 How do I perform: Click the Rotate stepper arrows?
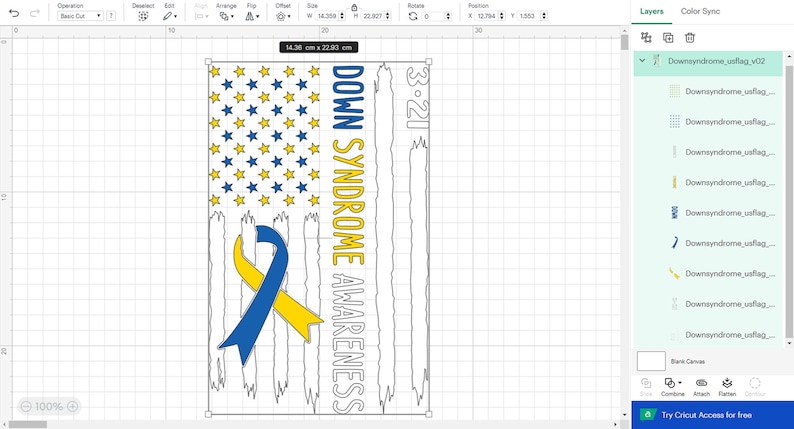click(448, 16)
